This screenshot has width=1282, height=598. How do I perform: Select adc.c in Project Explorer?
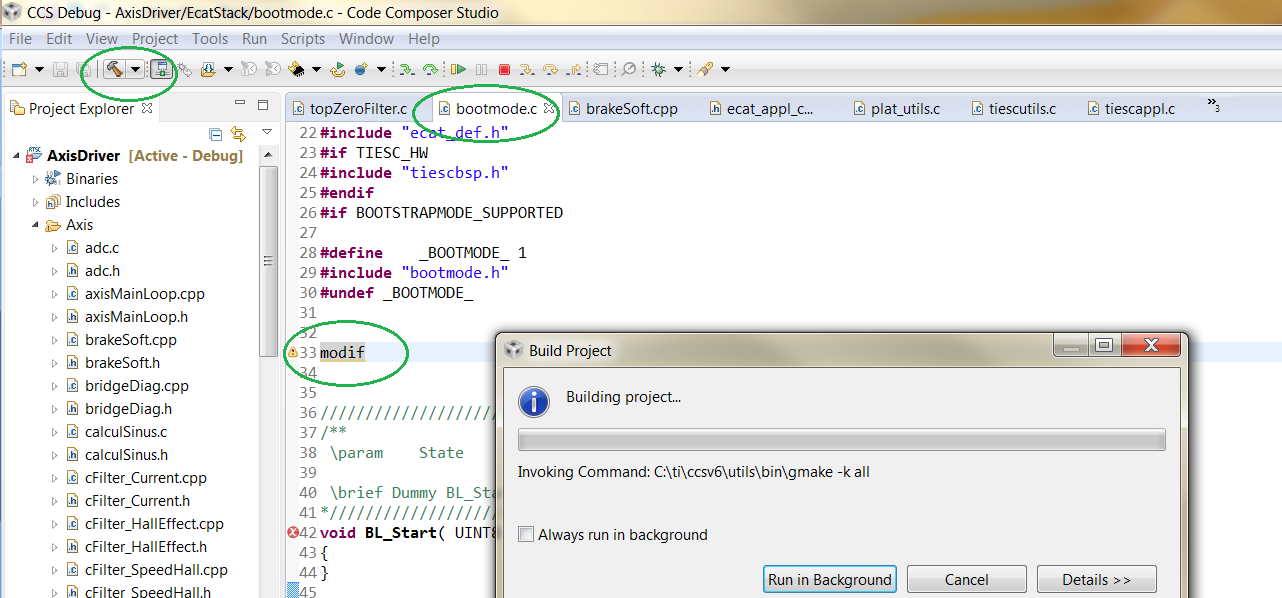point(102,248)
